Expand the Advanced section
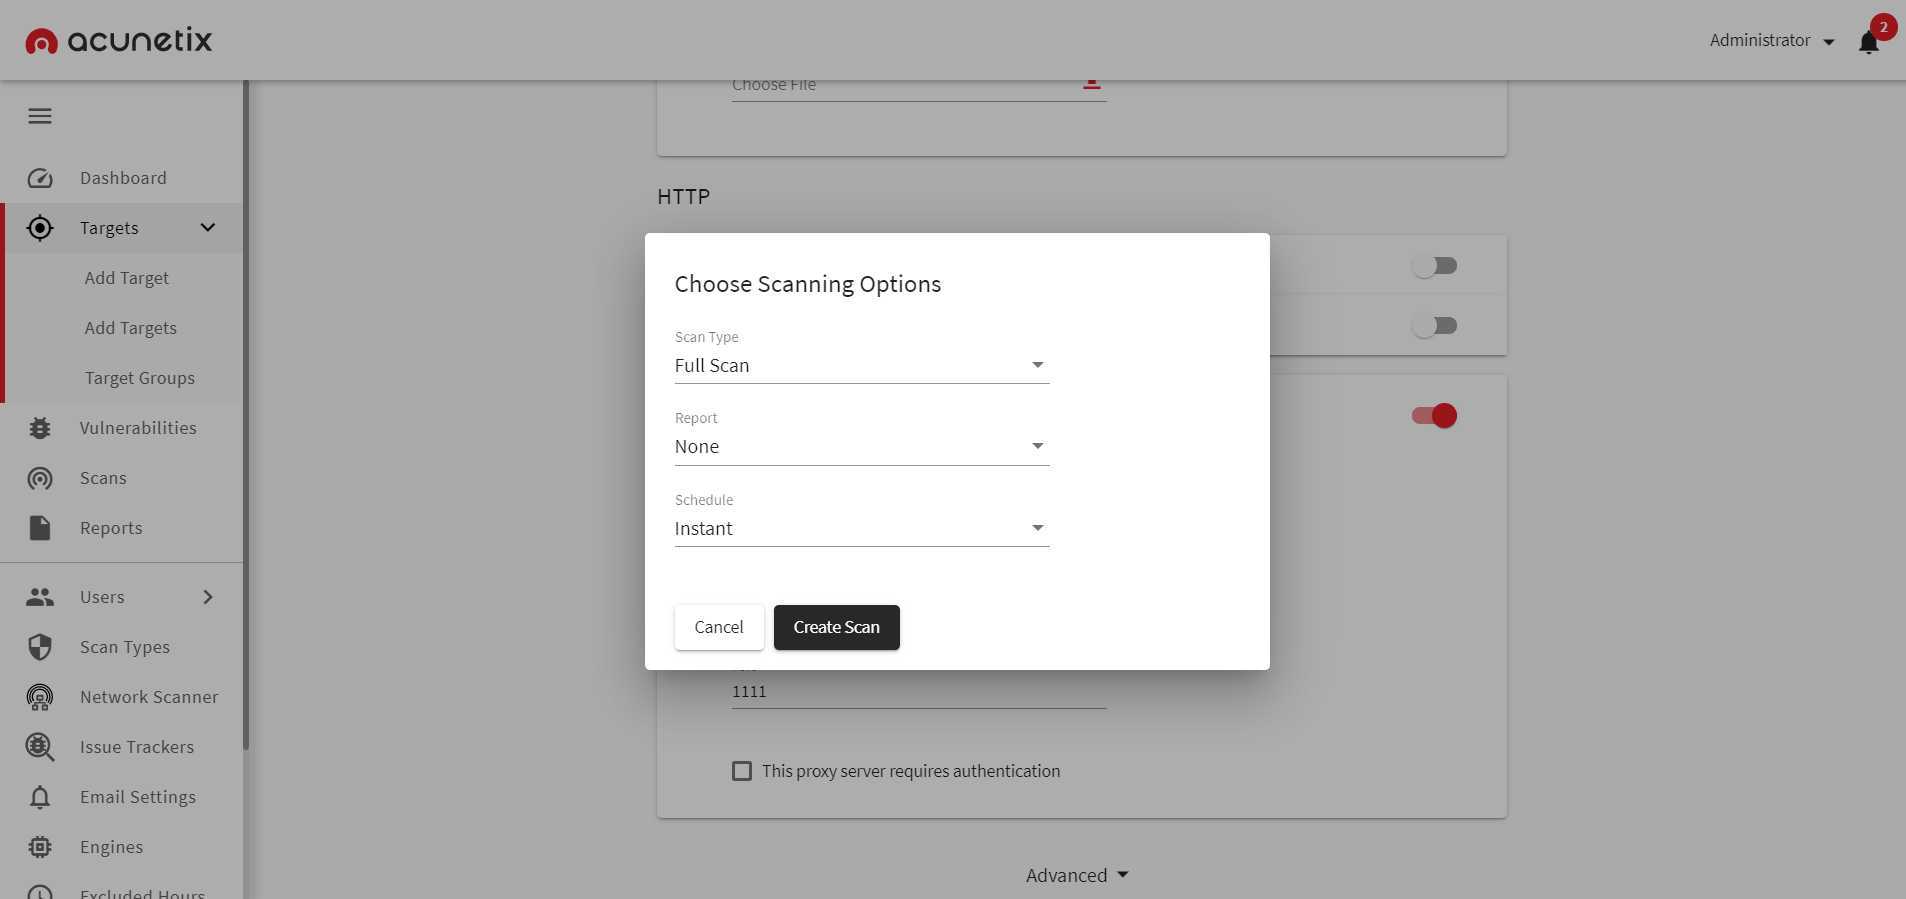The width and height of the screenshot is (1906, 899). point(1077,875)
